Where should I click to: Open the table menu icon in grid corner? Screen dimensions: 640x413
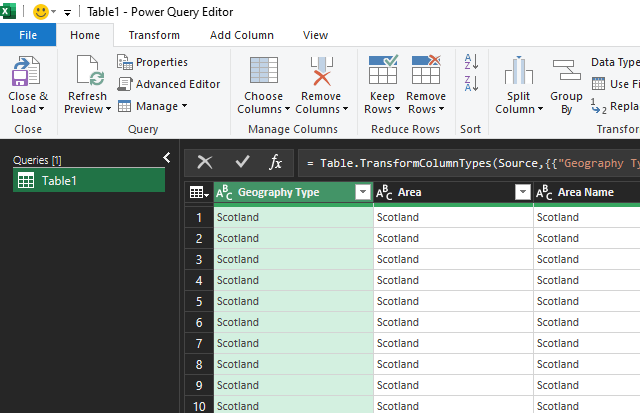click(x=199, y=192)
